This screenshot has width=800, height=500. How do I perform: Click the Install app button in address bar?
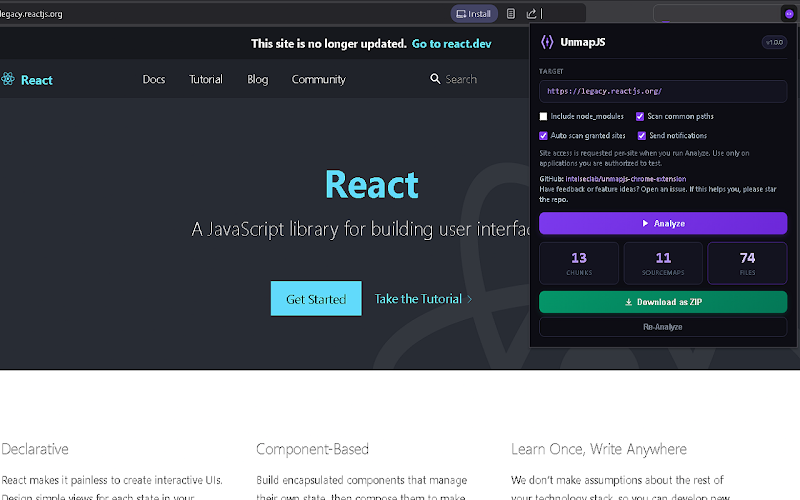pos(474,14)
